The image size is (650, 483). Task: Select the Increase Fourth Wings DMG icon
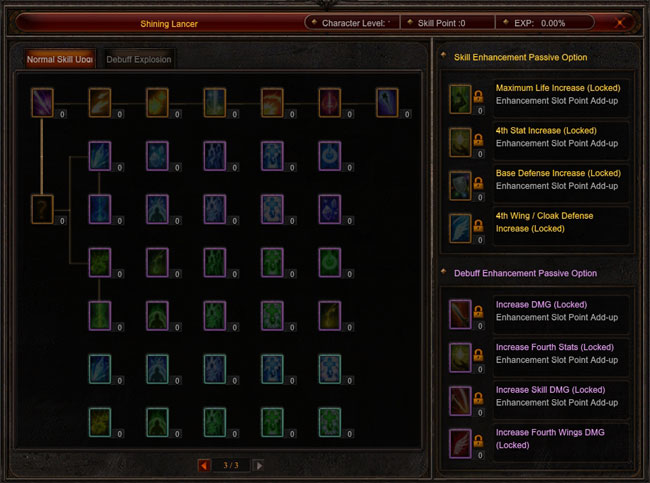pyautogui.click(x=460, y=444)
